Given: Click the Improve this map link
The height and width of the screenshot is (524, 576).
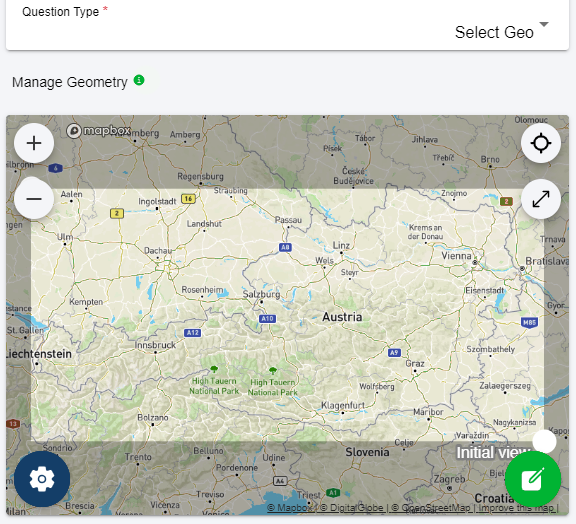Looking at the screenshot, I should (516, 508).
